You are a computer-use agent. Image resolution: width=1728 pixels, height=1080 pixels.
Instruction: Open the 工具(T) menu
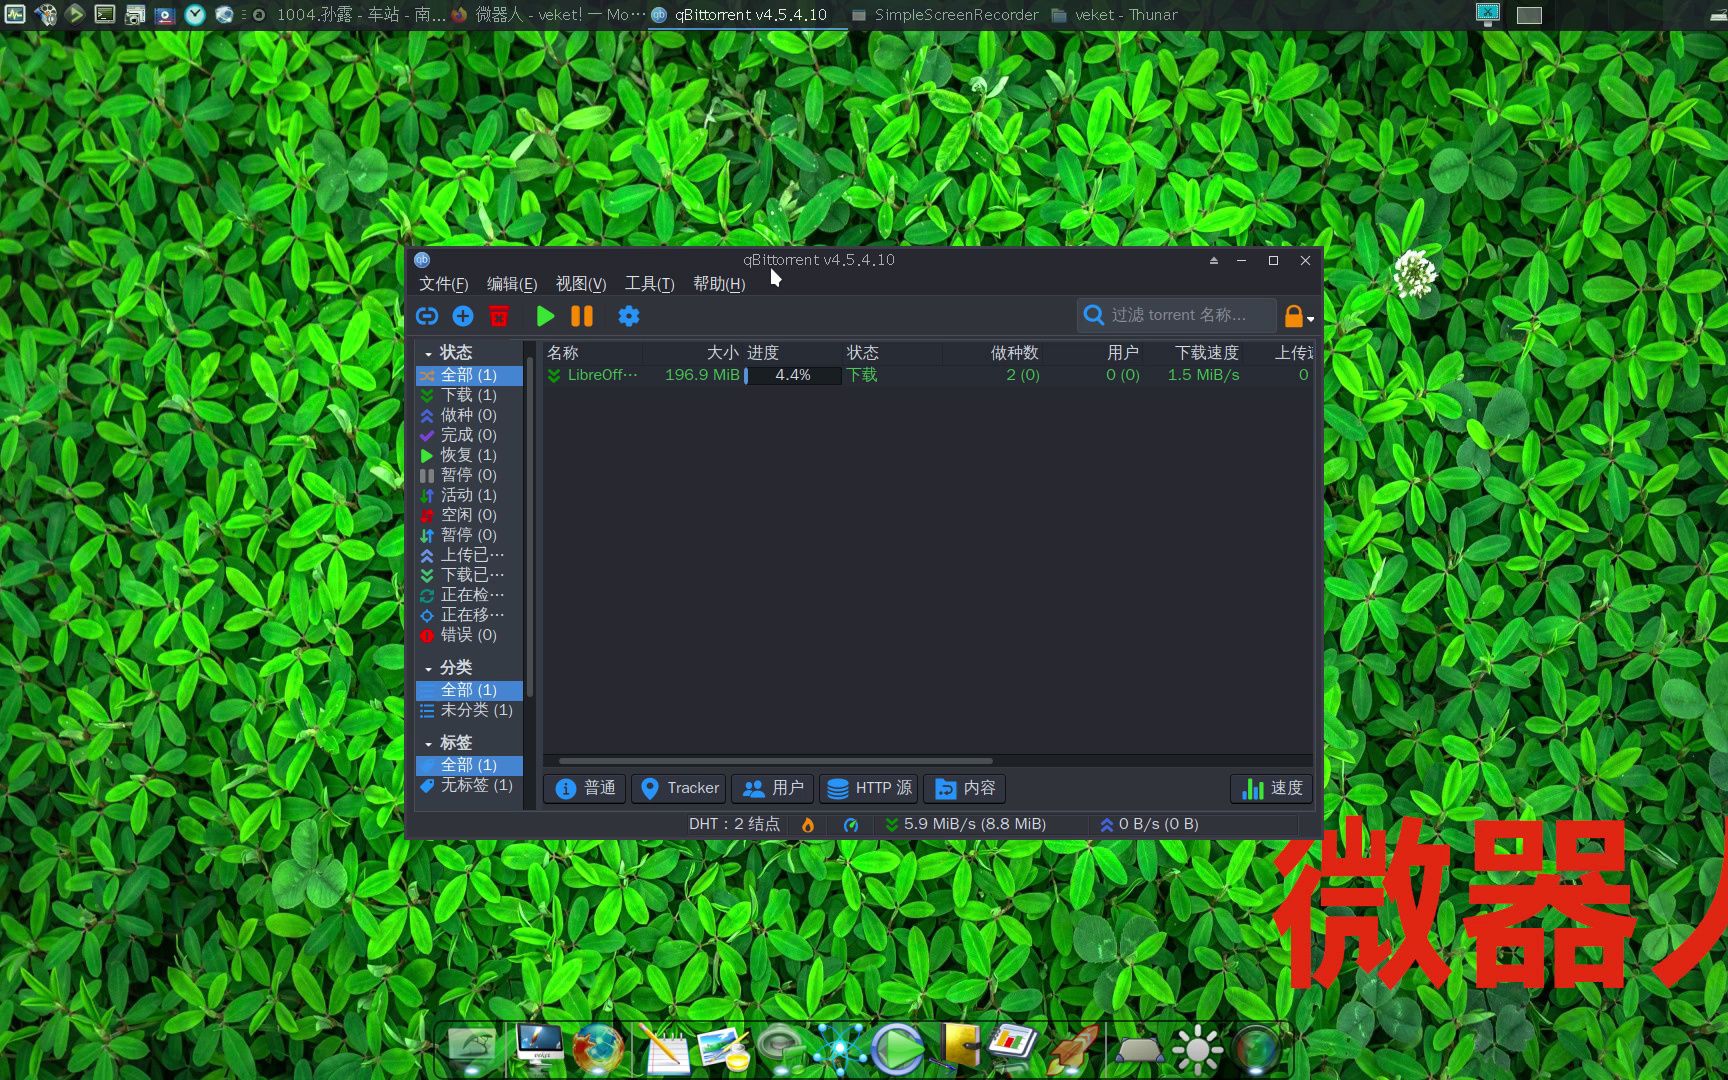pyautogui.click(x=650, y=284)
